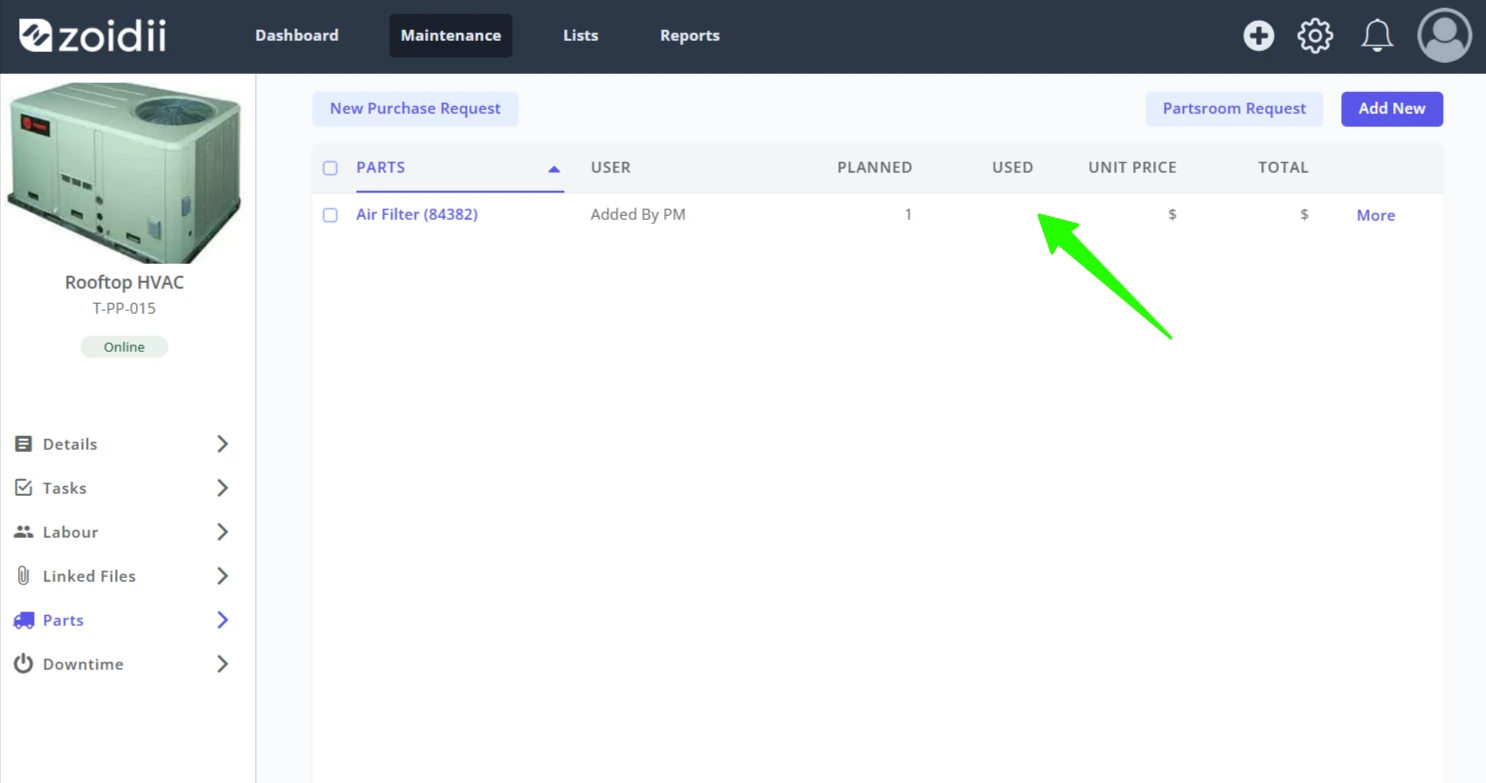Expand Downtime chevron arrow
The height and width of the screenshot is (783, 1486).
tap(222, 664)
